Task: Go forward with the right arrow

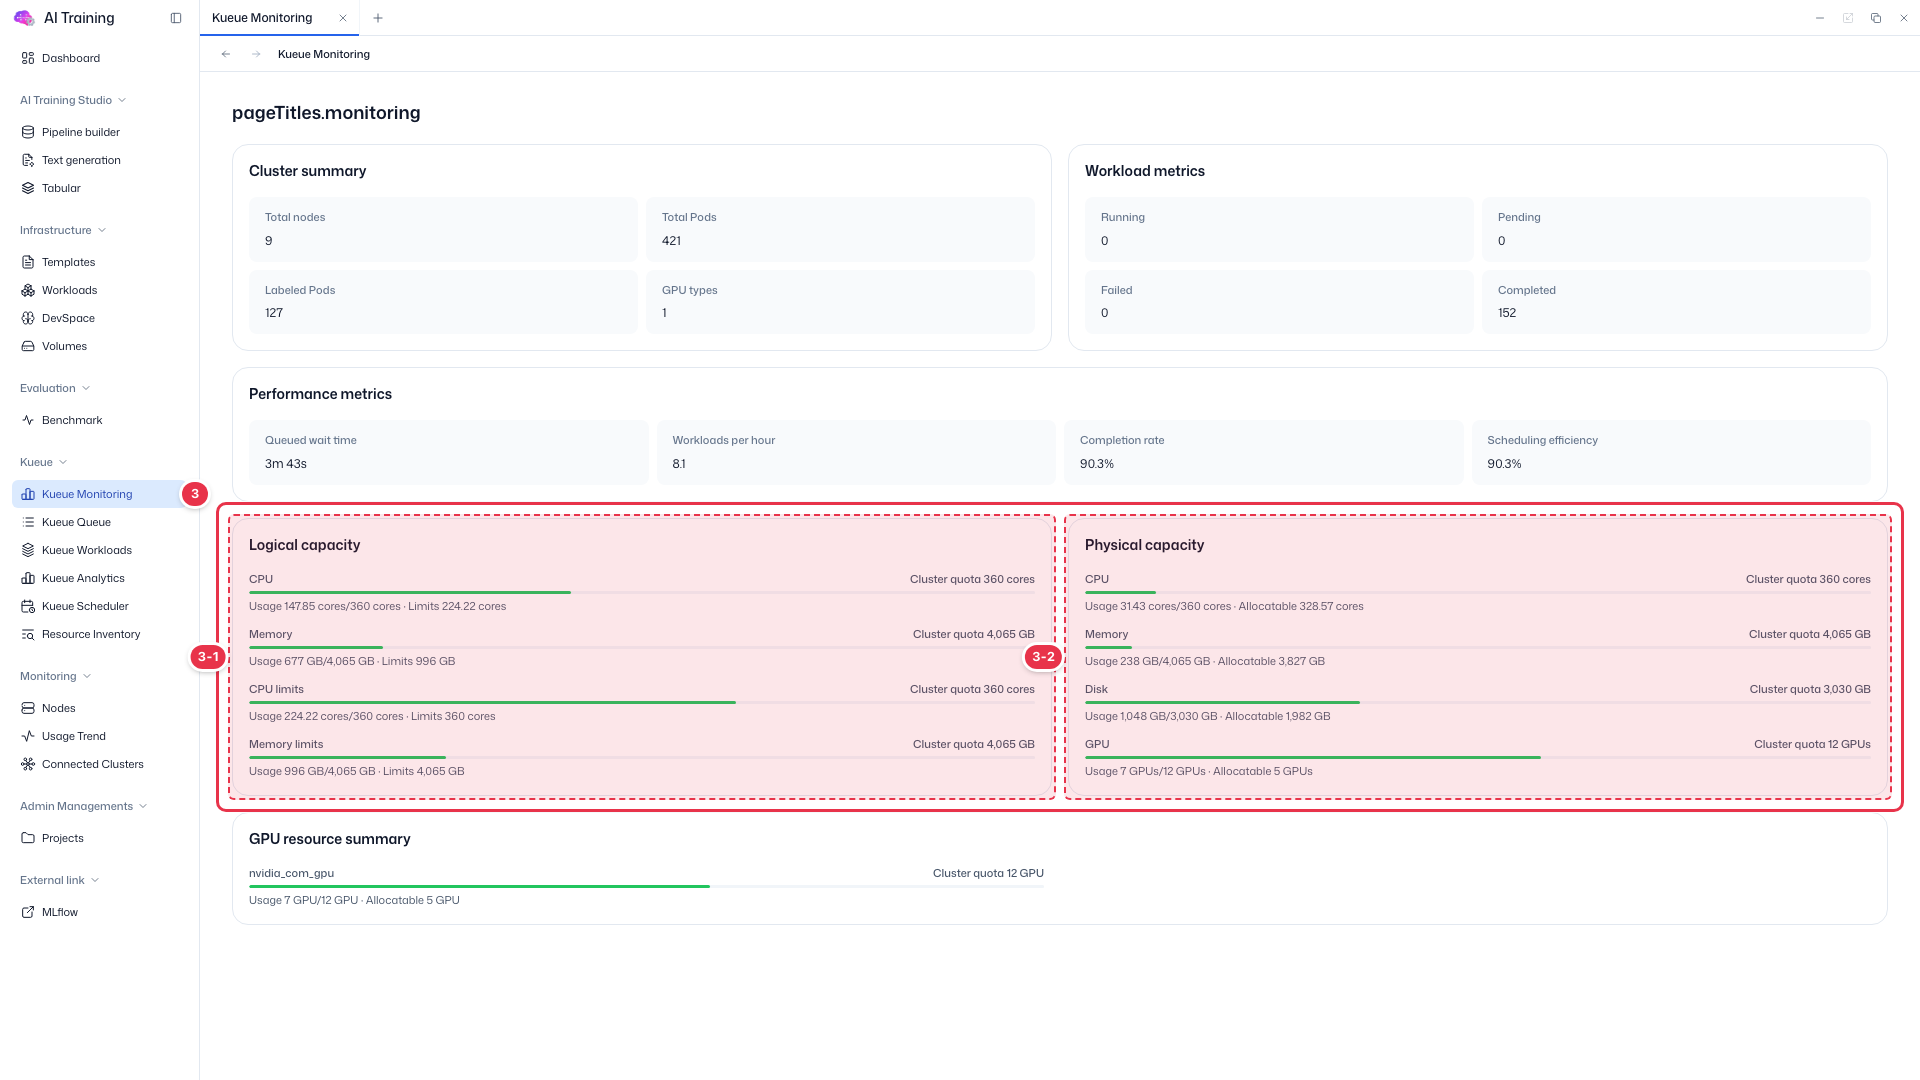Action: pos(256,54)
